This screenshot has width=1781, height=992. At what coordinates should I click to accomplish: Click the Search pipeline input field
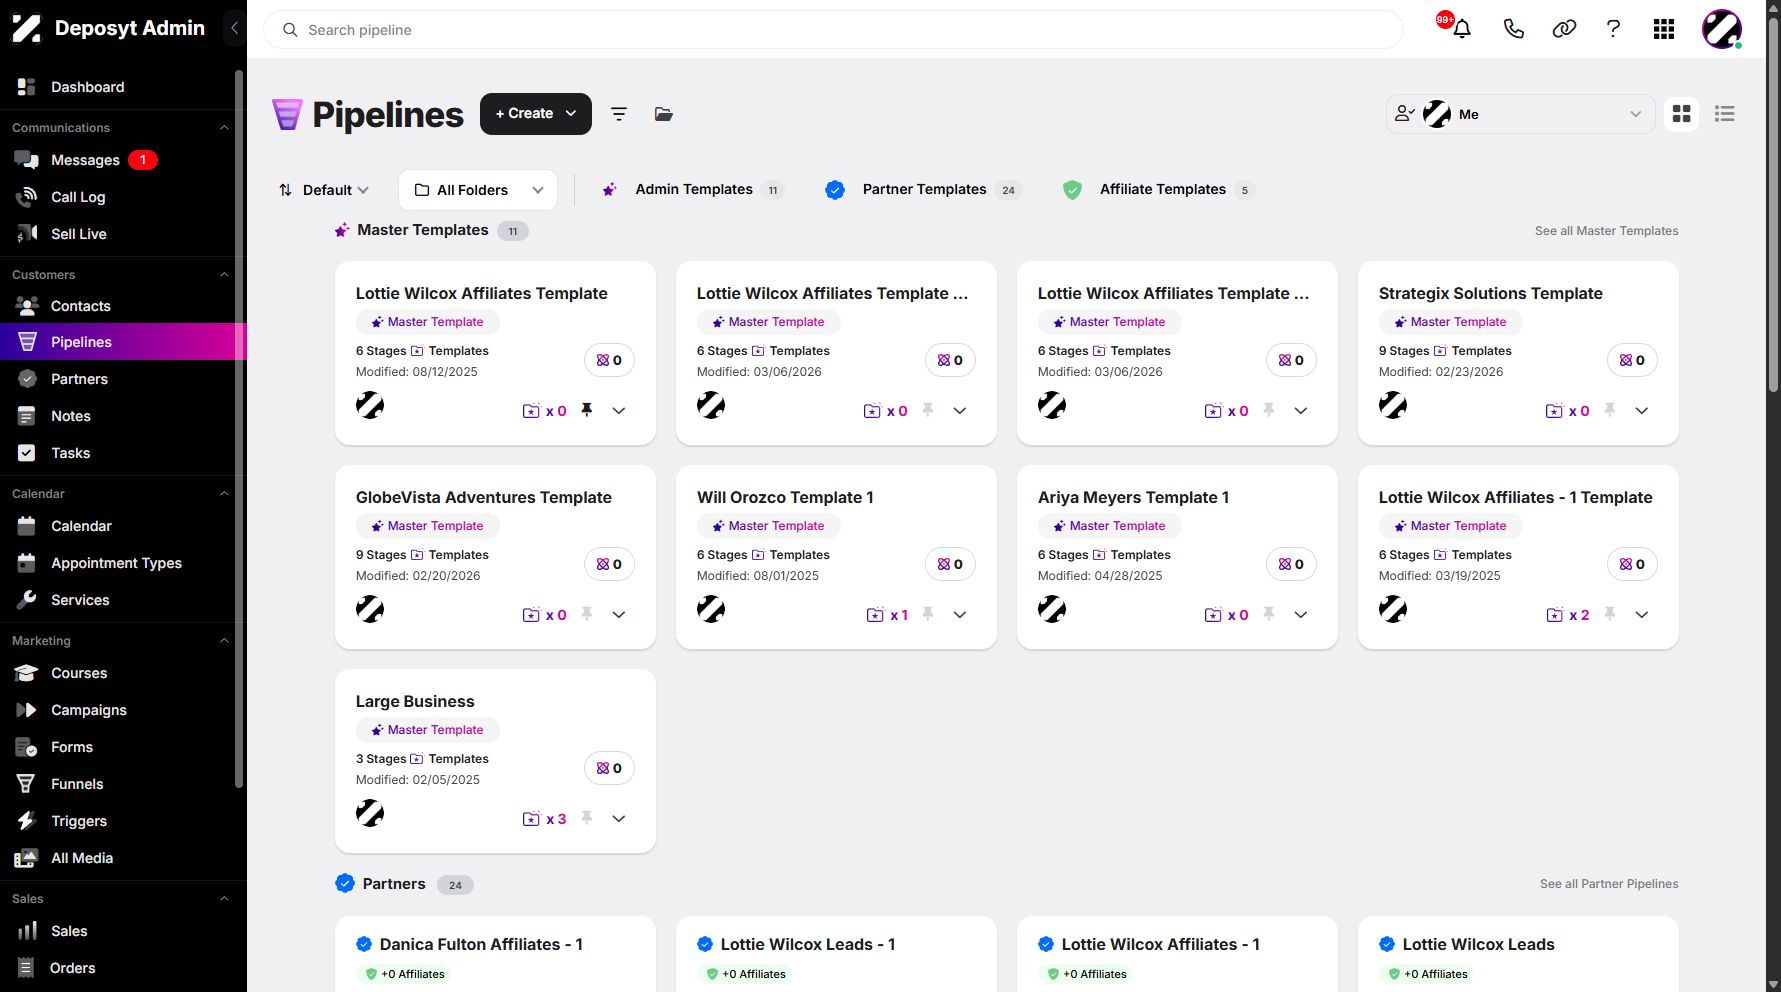coord(833,30)
